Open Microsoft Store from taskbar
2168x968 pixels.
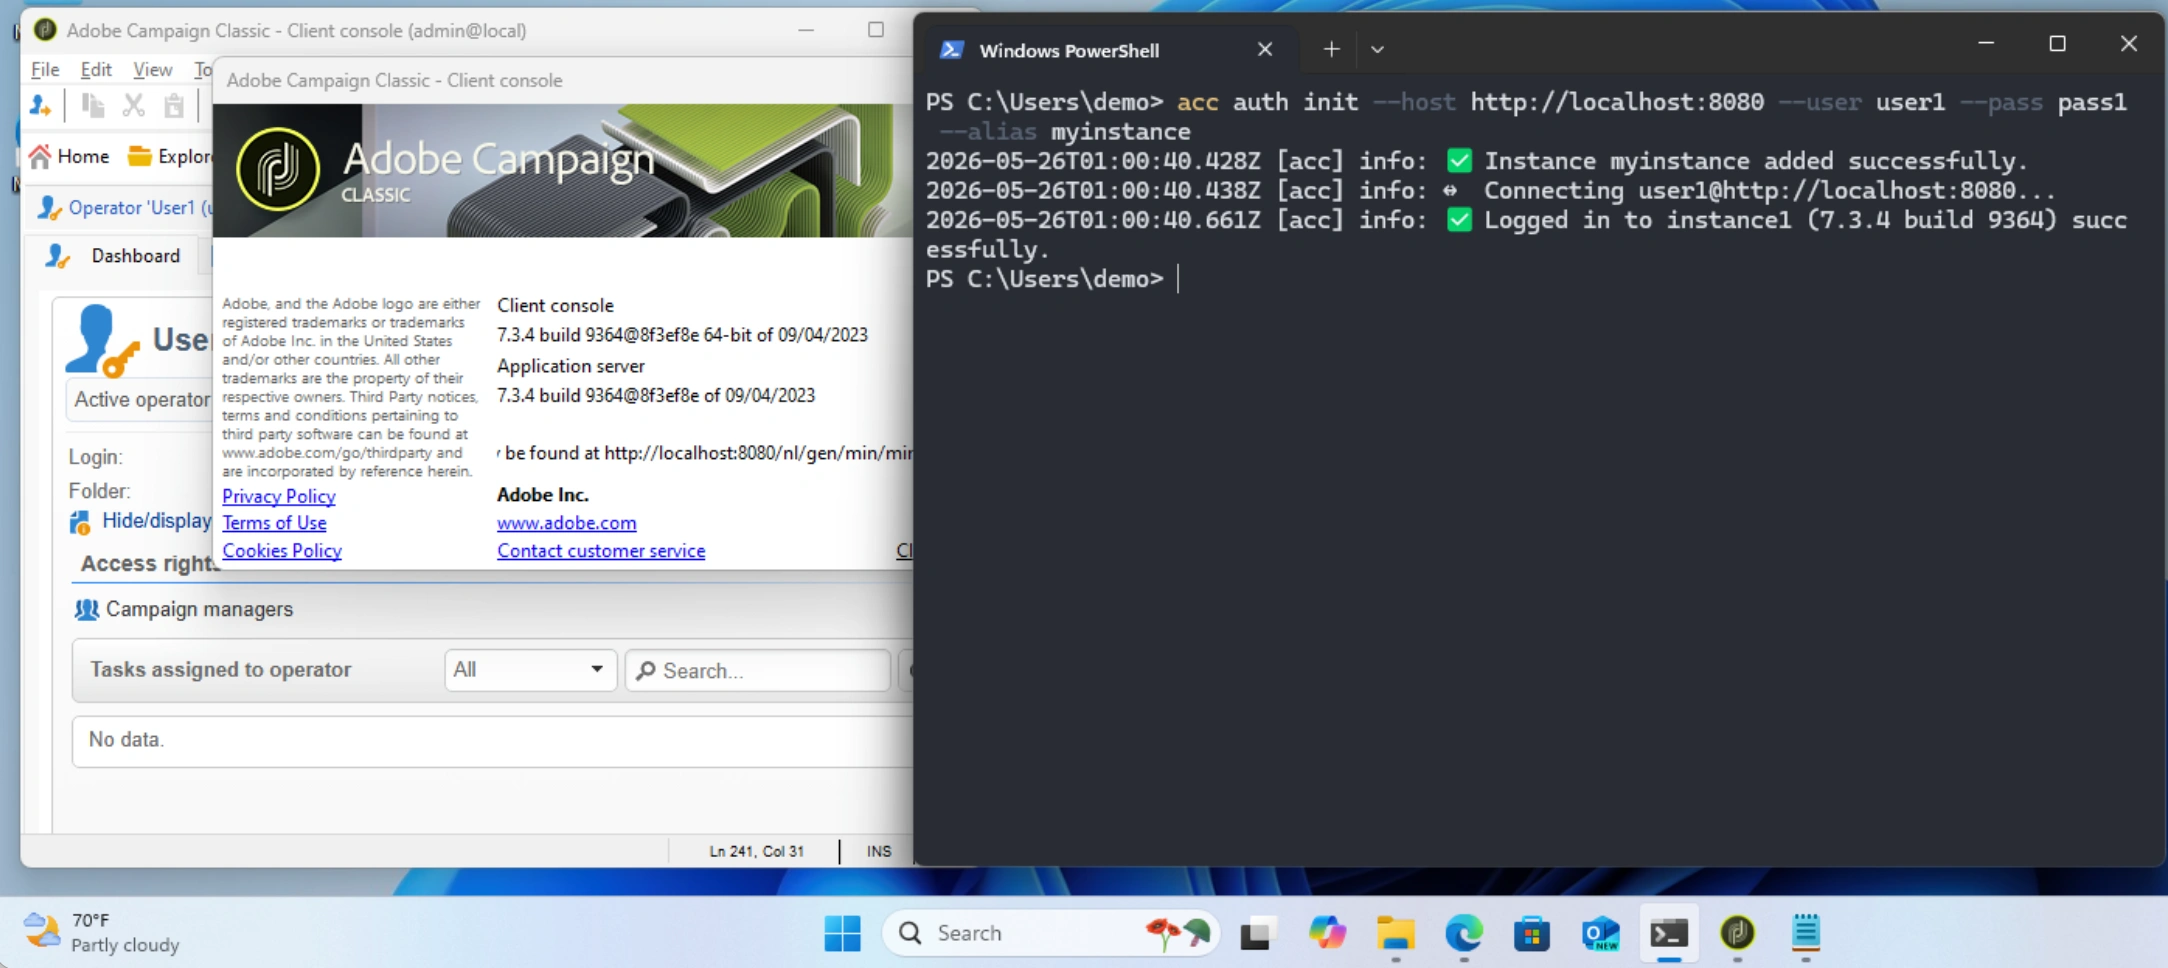[1532, 934]
